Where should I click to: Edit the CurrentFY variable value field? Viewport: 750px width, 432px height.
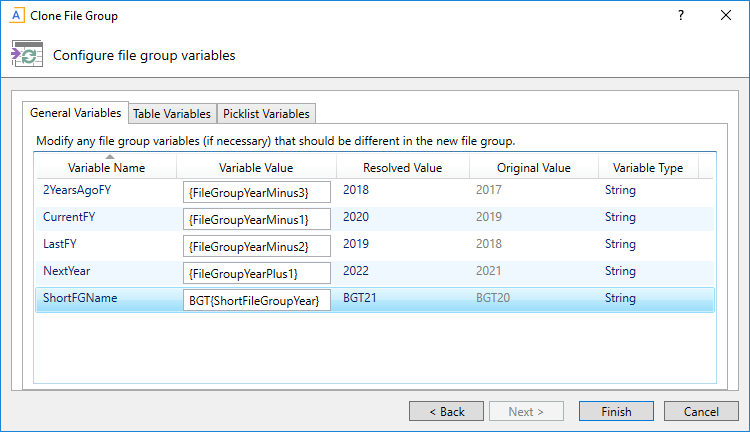(256, 219)
